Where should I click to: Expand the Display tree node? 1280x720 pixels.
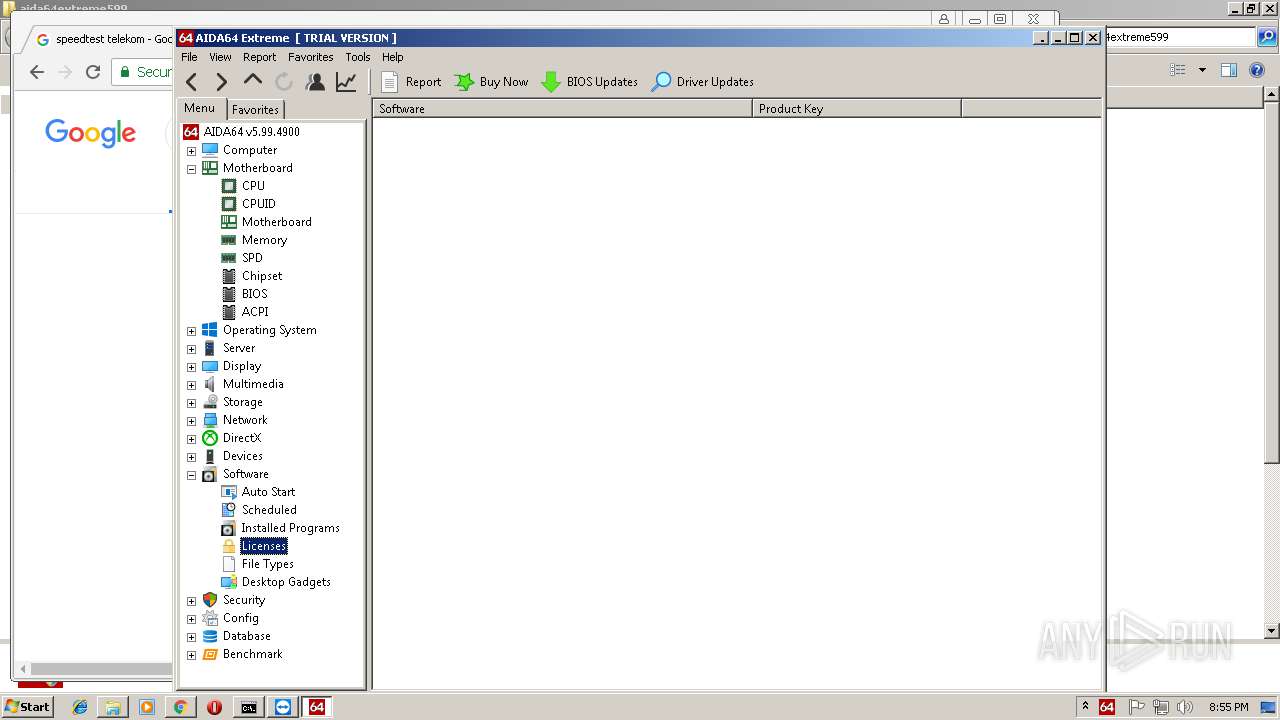(x=192, y=367)
